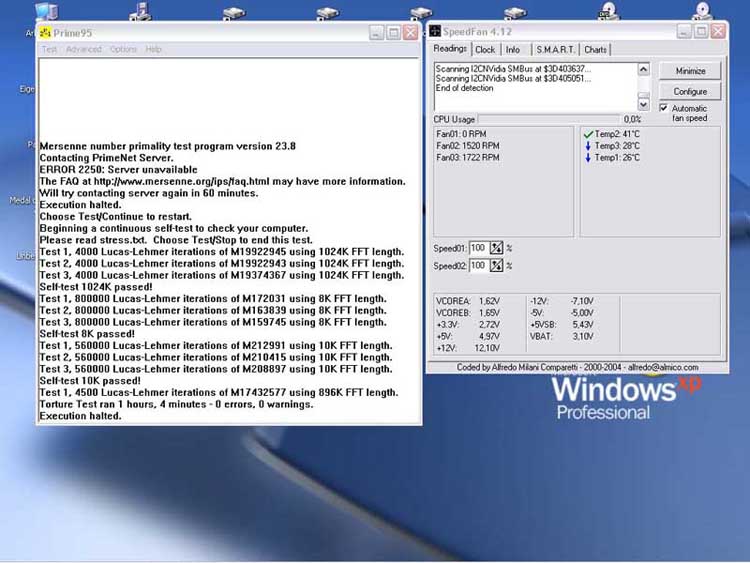Open the Advanced menu in Prime95
Image resolution: width=750 pixels, height=563 pixels.
click(84, 49)
